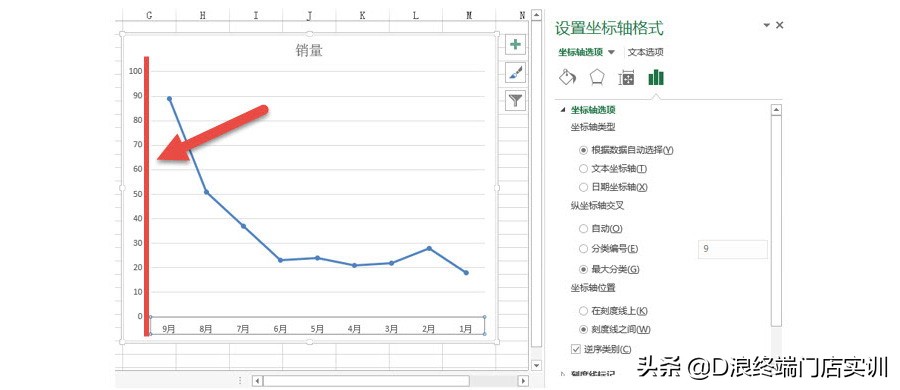Screen dimensions: 900x390
Task: Click the pane scrollbar up arrow
Action: [x=776, y=110]
